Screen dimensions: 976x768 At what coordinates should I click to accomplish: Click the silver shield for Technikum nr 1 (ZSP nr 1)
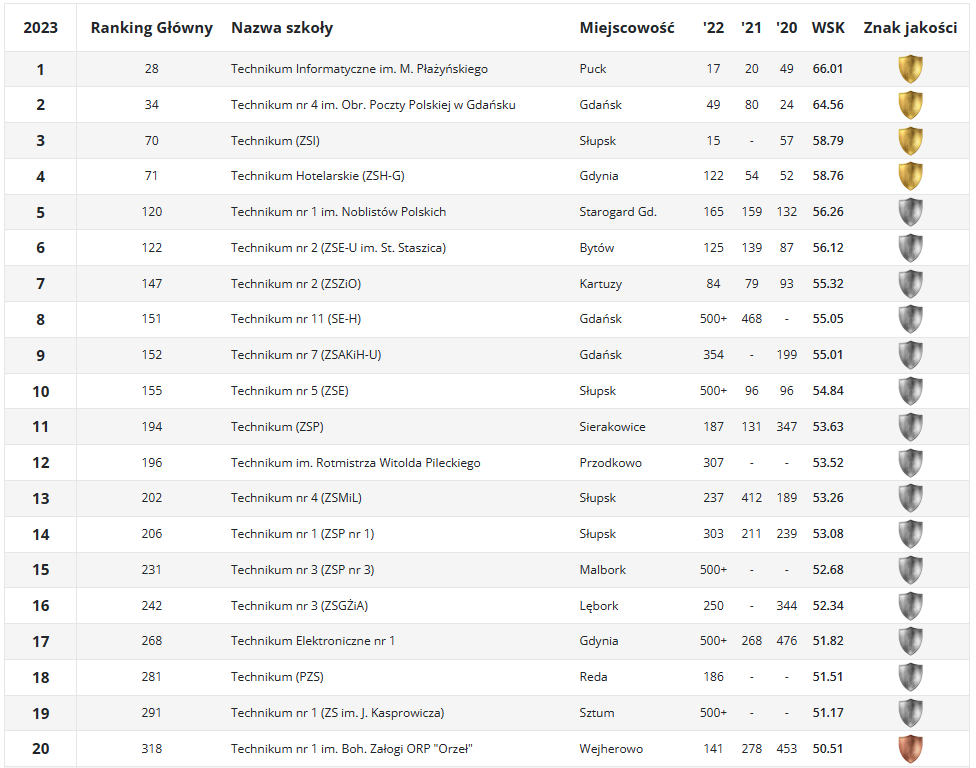click(910, 534)
